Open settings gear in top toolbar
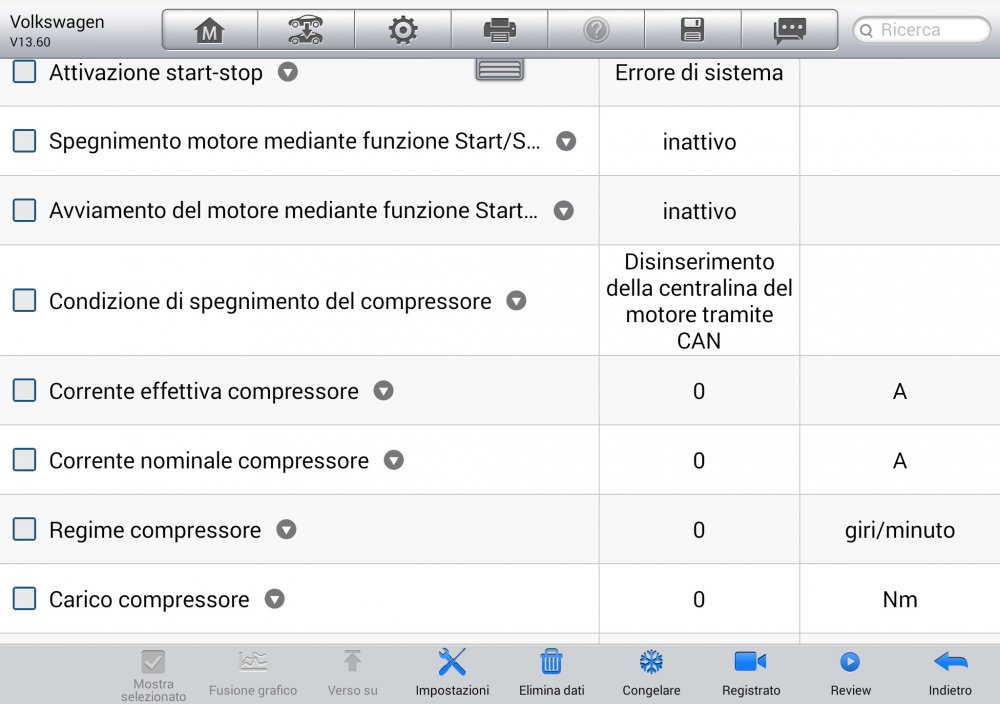 point(402,30)
